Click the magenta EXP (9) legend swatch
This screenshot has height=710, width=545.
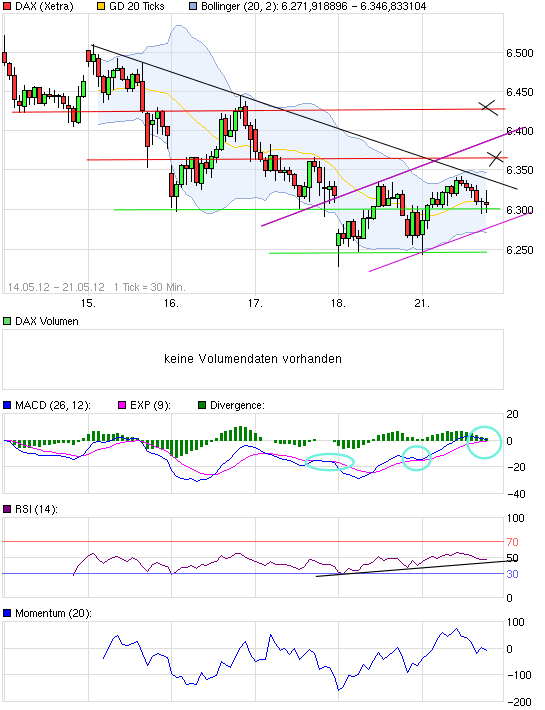point(122,405)
